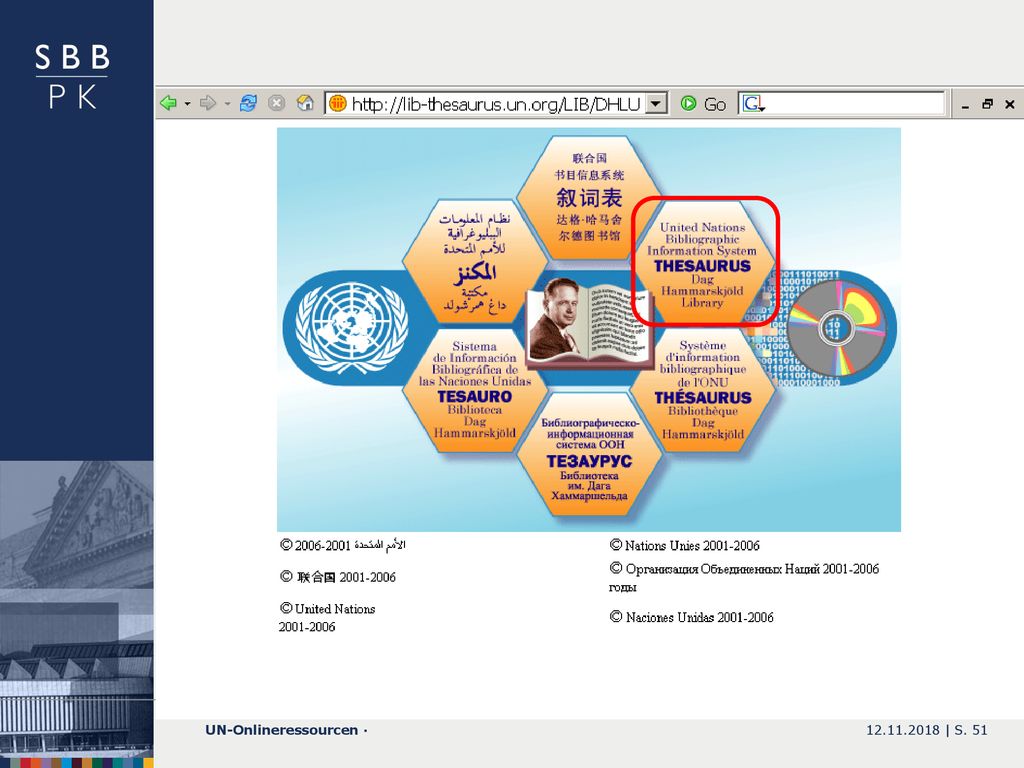
Task: Open the Spanish TESAURO hexagon
Action: (475, 390)
